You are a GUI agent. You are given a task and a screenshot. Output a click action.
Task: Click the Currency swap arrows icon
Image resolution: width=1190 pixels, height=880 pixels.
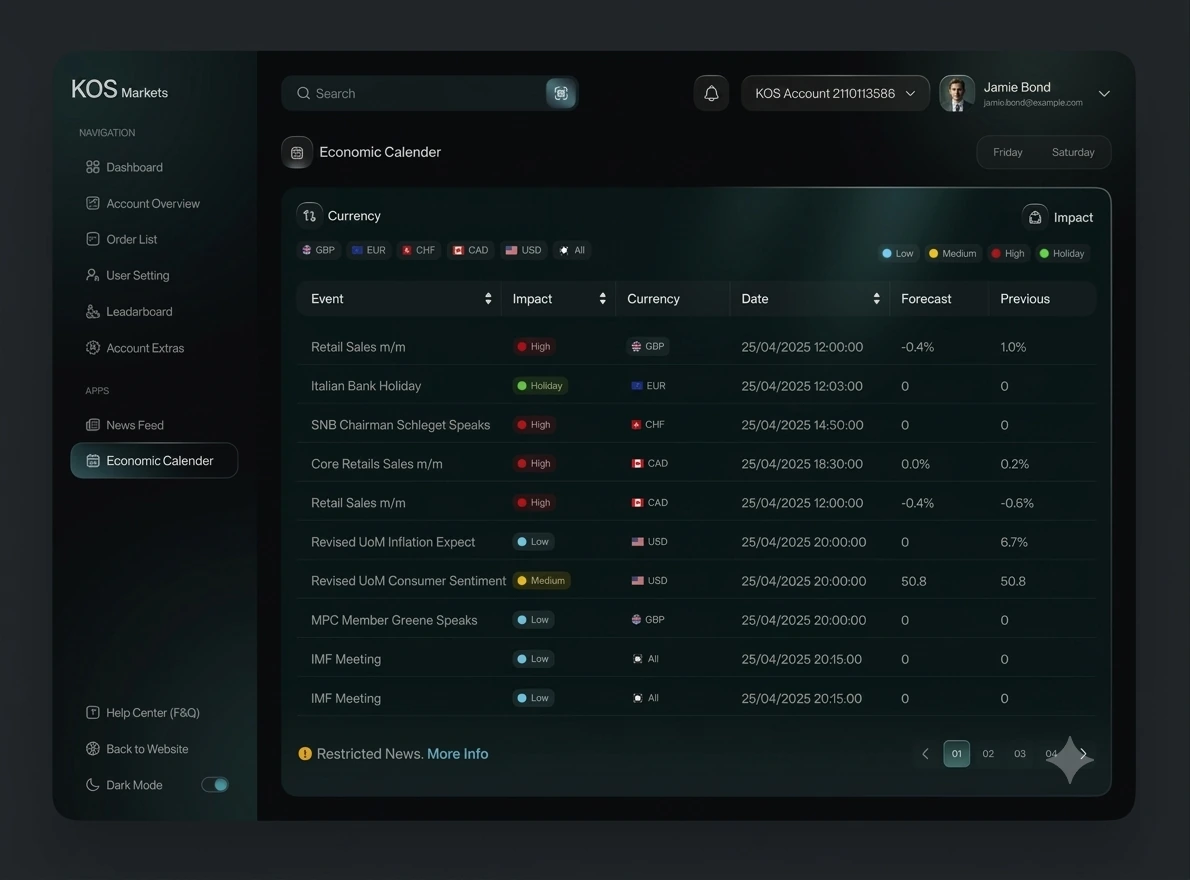pos(309,216)
